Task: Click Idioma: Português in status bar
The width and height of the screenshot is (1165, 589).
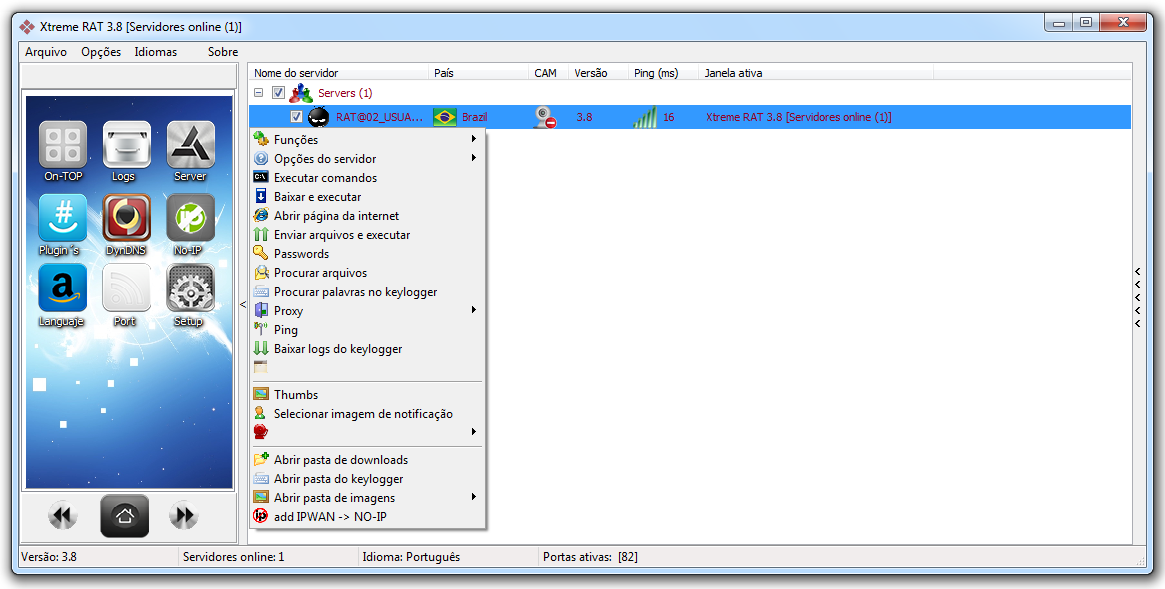Action: (x=411, y=556)
